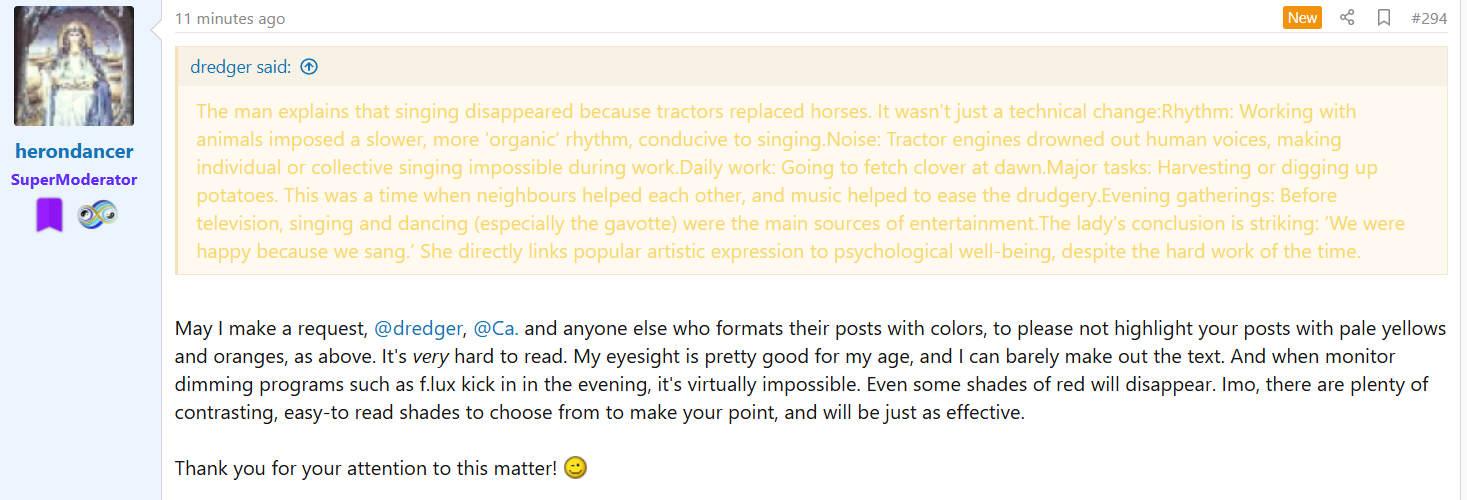
Task: Bookmark this post with the bookmark icon
Action: click(1384, 18)
